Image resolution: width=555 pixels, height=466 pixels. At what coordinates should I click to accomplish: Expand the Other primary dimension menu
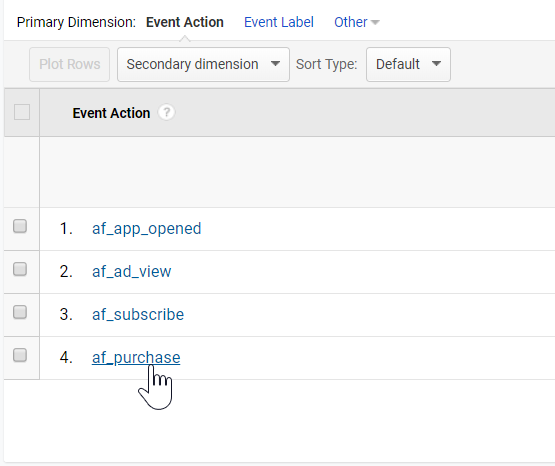point(356,22)
